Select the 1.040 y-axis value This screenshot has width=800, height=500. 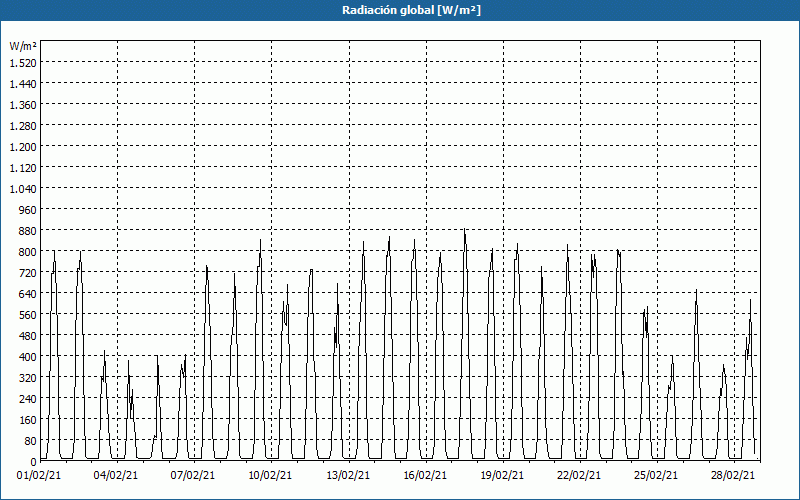[23, 189]
